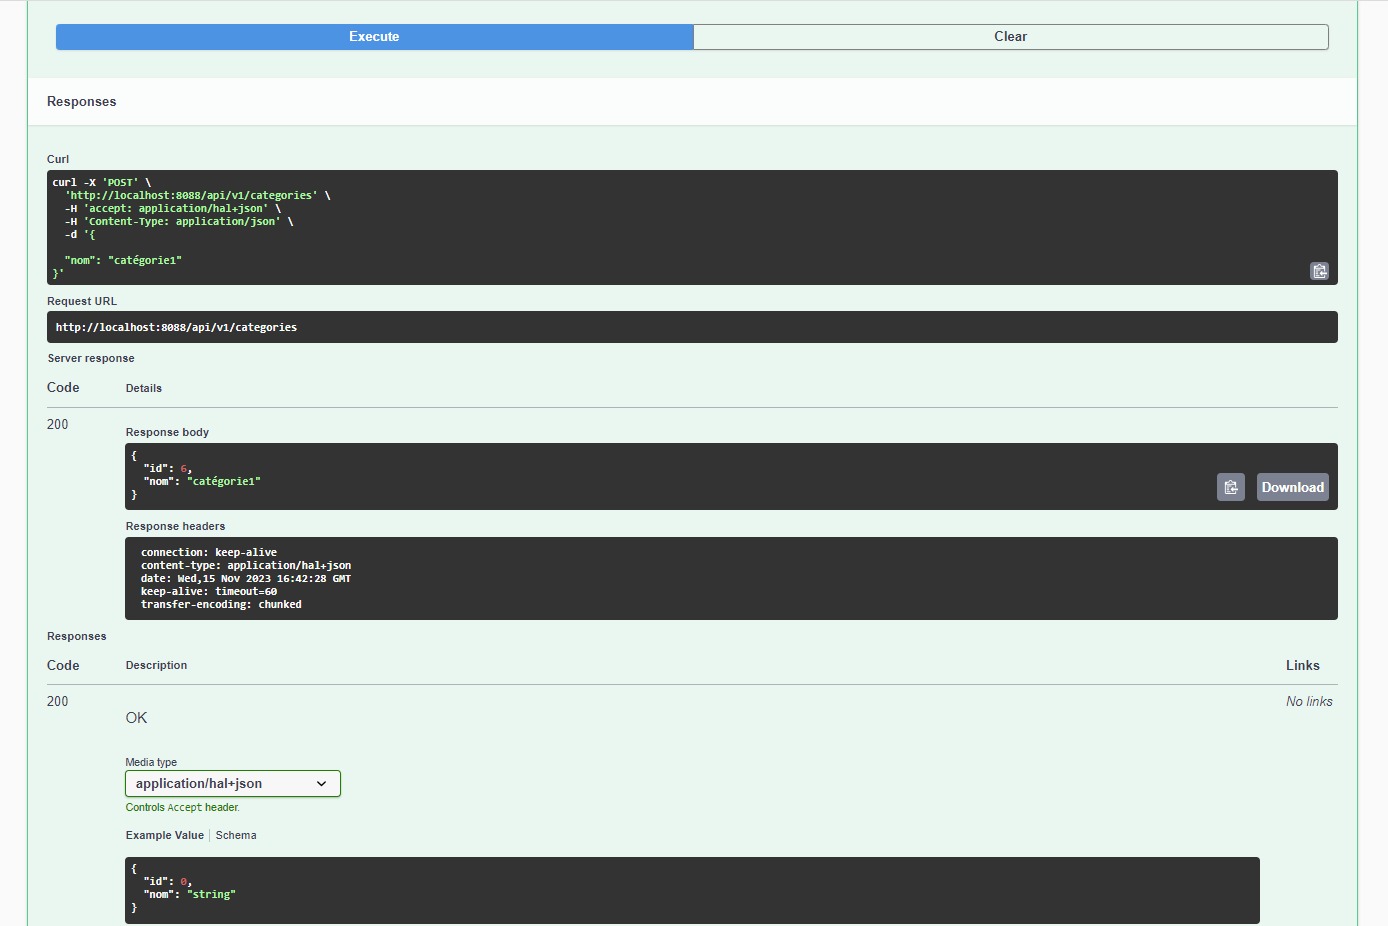
Task: Open the Media type dropdown
Action: (x=232, y=783)
